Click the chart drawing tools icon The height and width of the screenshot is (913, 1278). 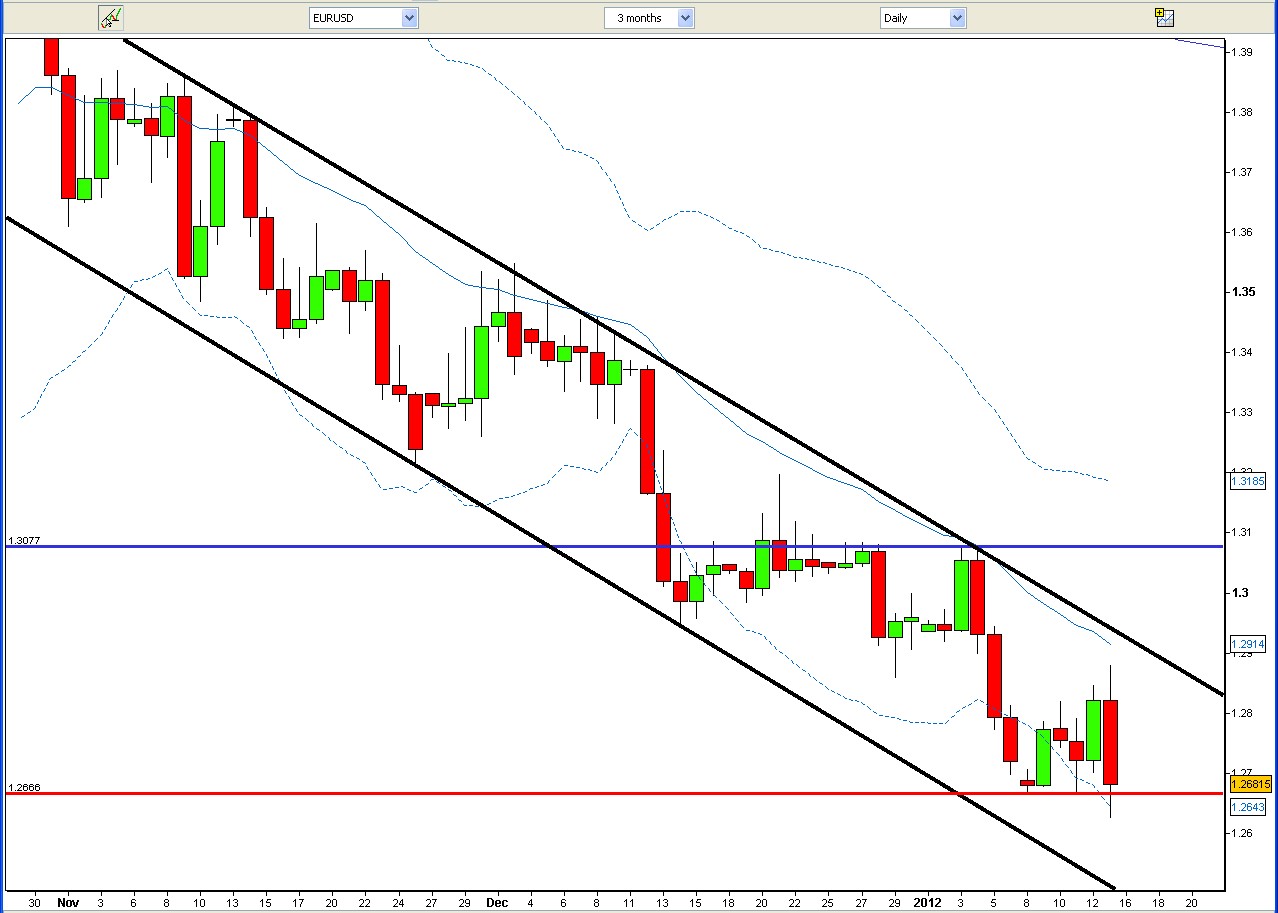pyautogui.click(x=110, y=17)
